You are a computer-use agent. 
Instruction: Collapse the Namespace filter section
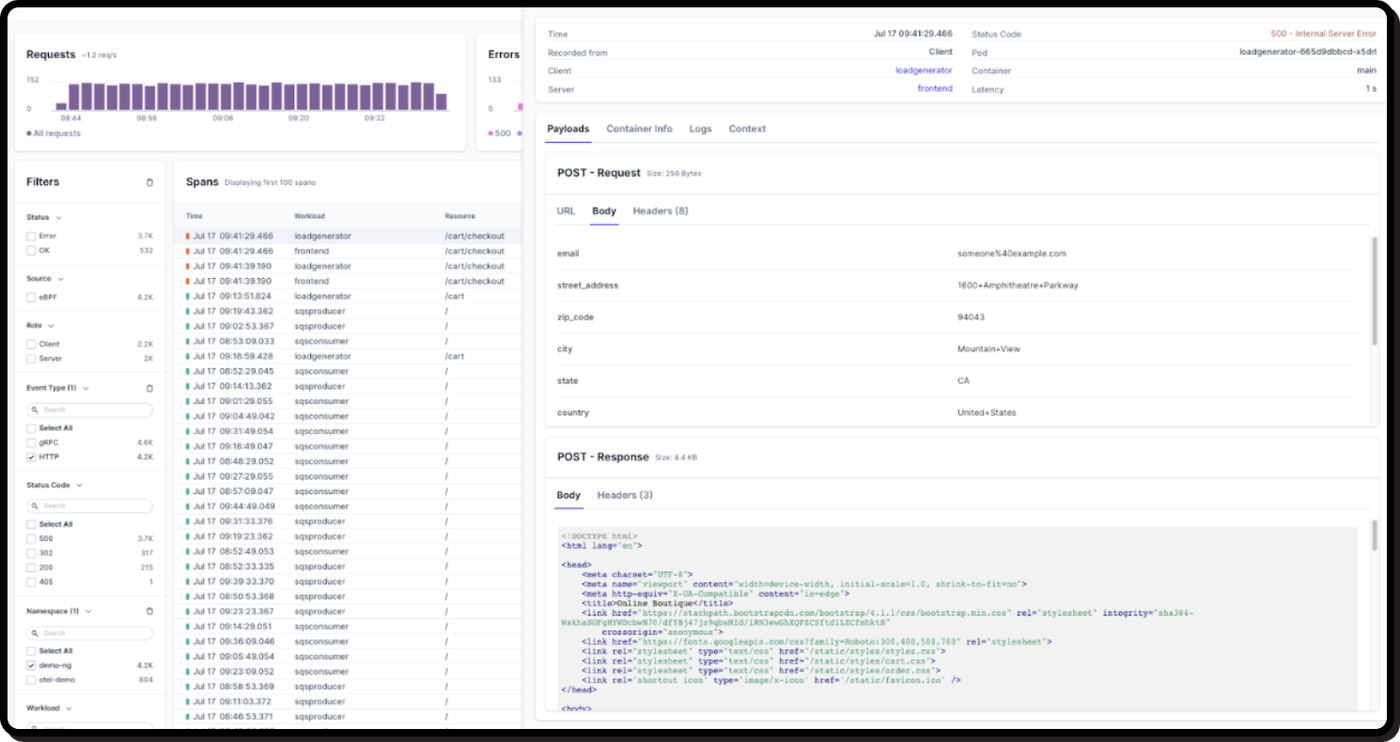(88, 611)
